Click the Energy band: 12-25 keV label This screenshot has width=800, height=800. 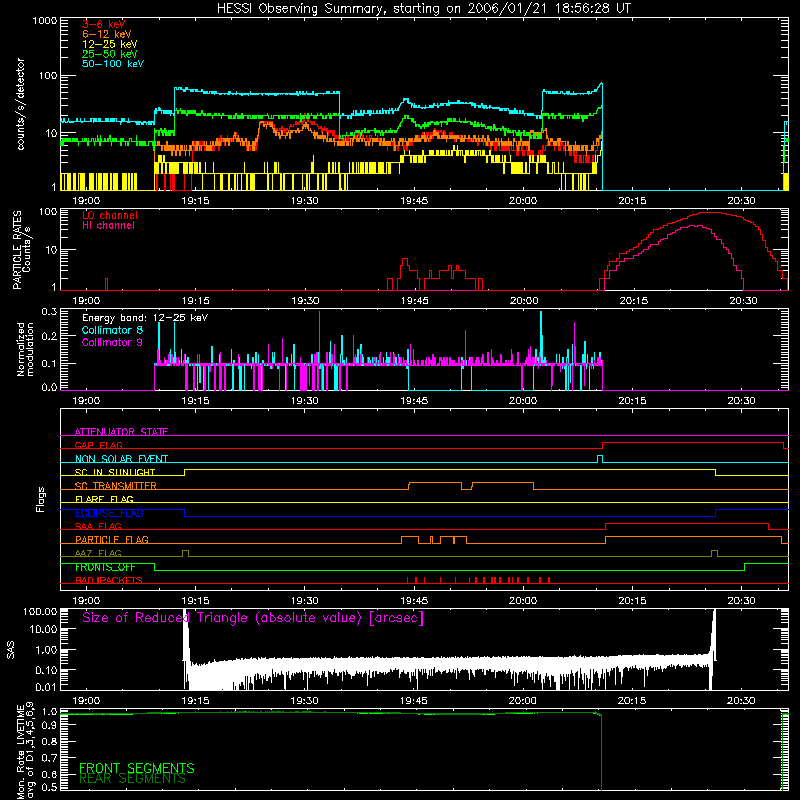pyautogui.click(x=145, y=318)
